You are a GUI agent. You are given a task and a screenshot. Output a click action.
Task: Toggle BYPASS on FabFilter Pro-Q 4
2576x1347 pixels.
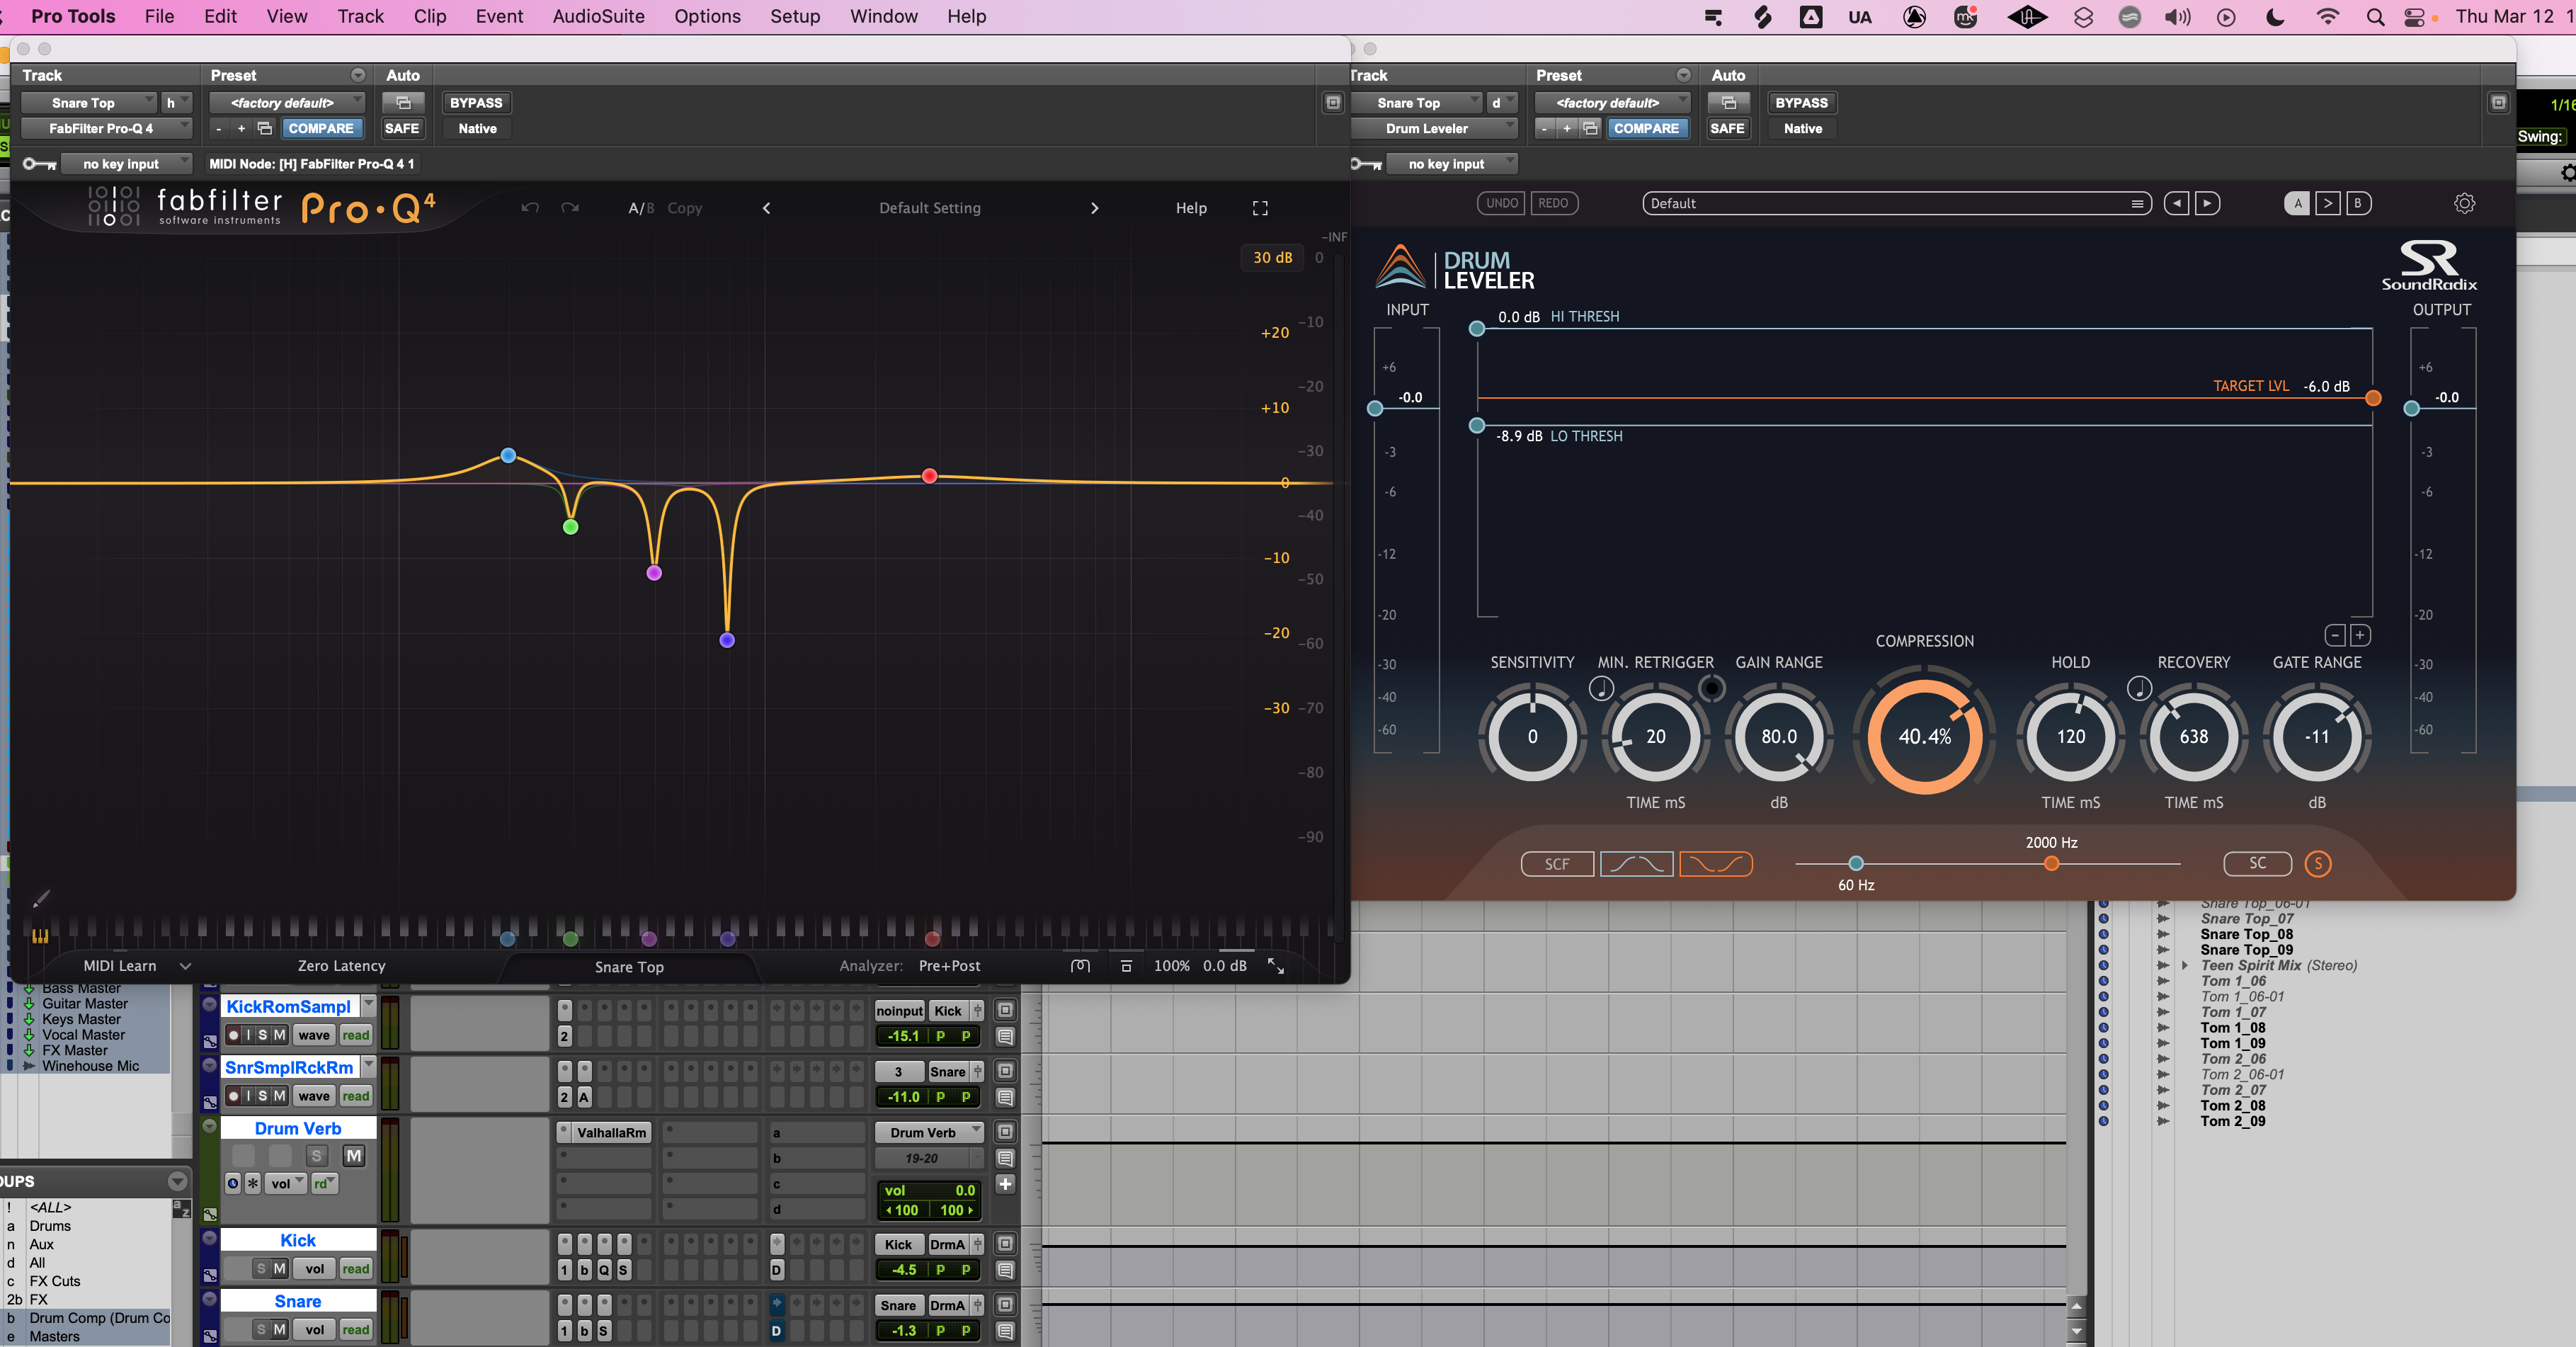coord(476,103)
